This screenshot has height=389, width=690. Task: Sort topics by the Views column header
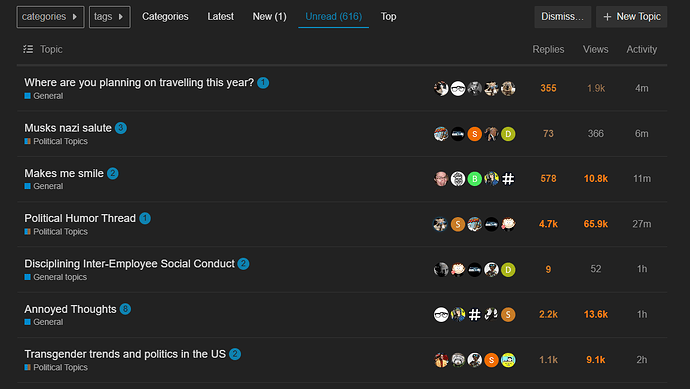[x=595, y=49]
